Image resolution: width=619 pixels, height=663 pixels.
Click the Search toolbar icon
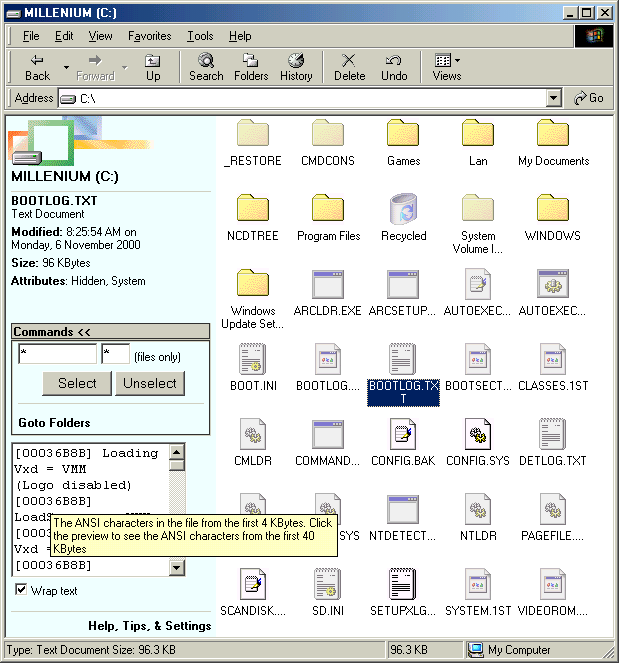click(x=206, y=67)
